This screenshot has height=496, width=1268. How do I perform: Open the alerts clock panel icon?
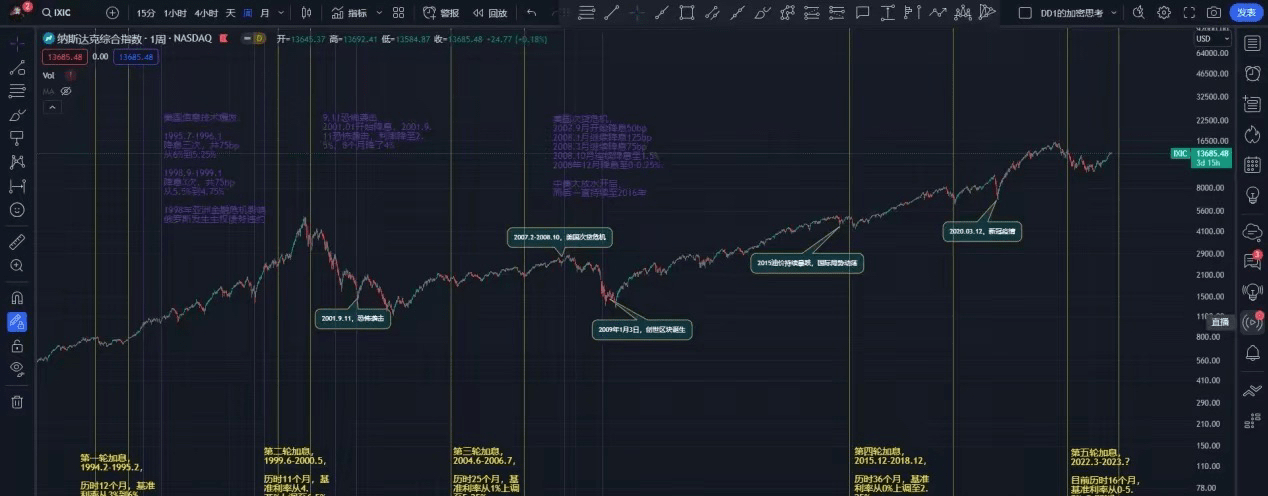pos(1252,73)
